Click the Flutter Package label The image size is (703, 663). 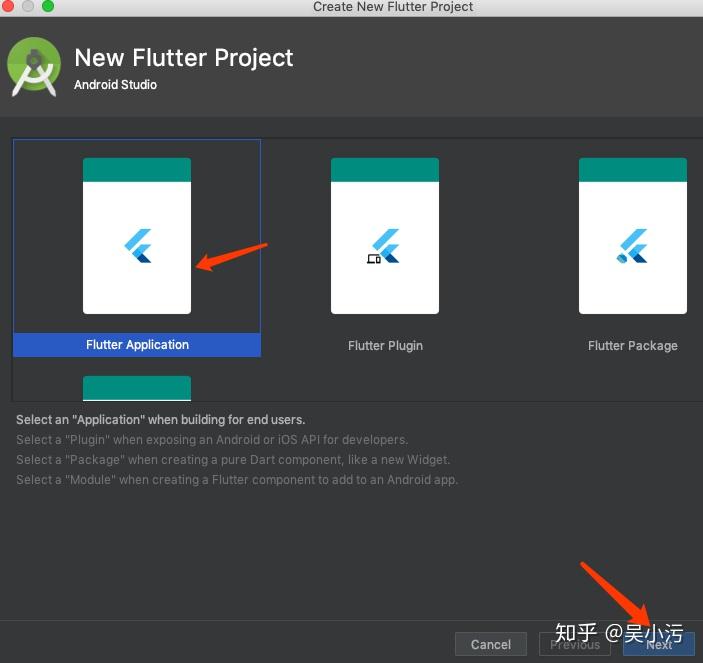click(633, 346)
